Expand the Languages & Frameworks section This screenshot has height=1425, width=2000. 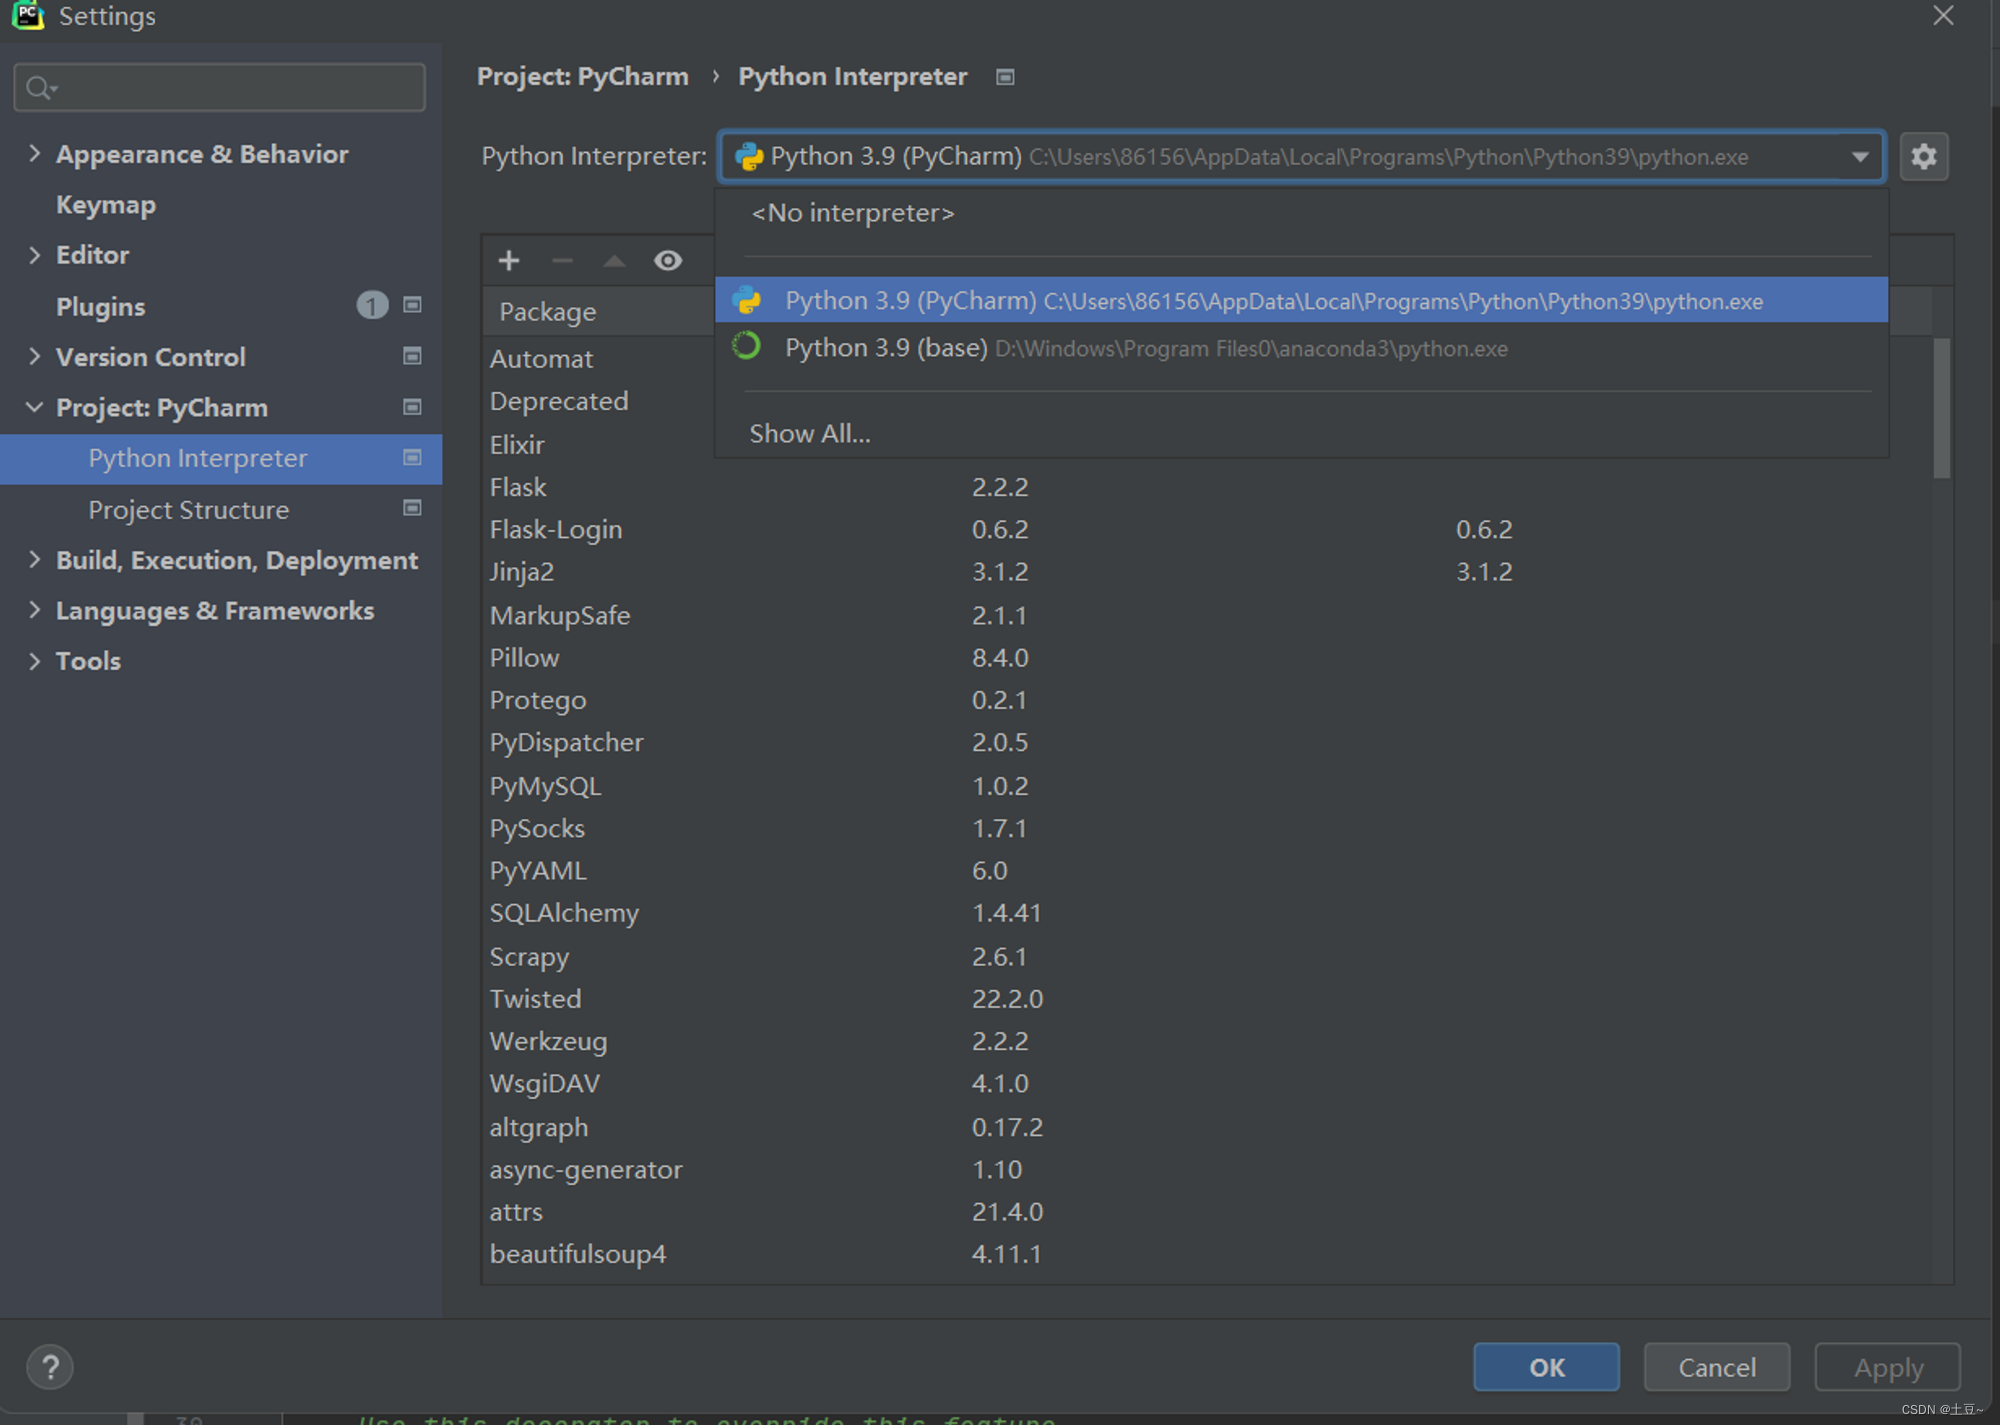point(35,610)
